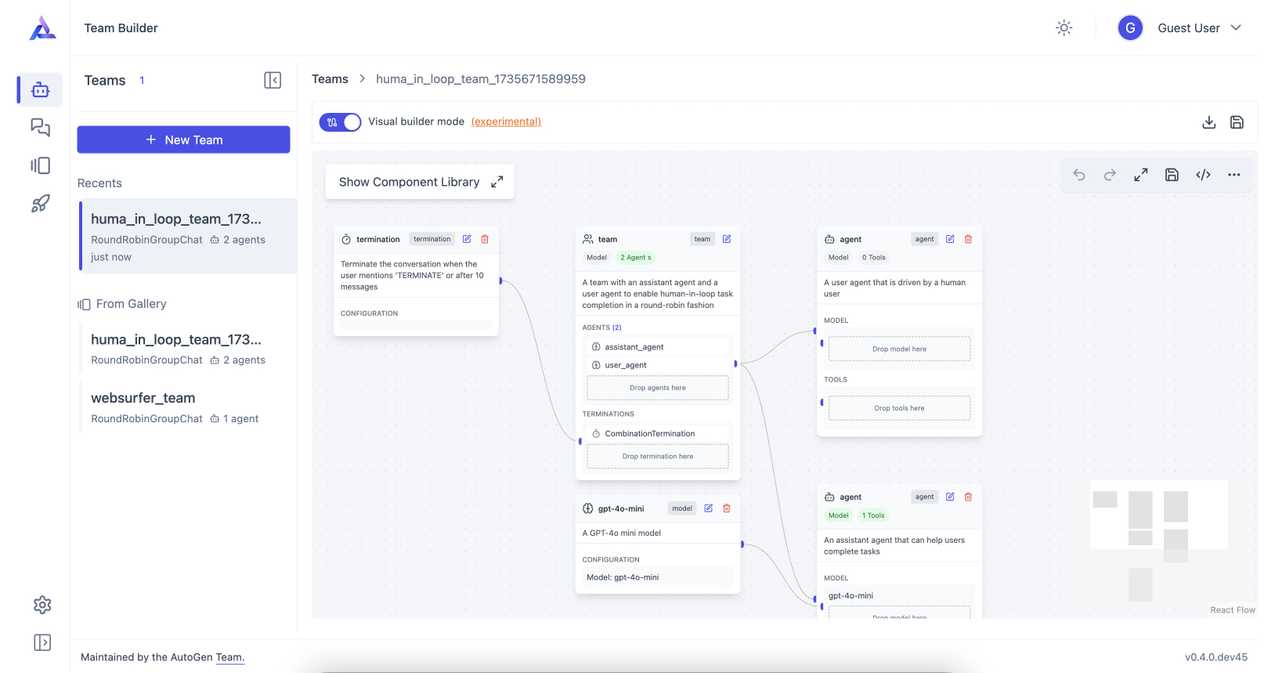This screenshot has height=673, width=1275.
Task: Open the experimental link
Action: 506,122
